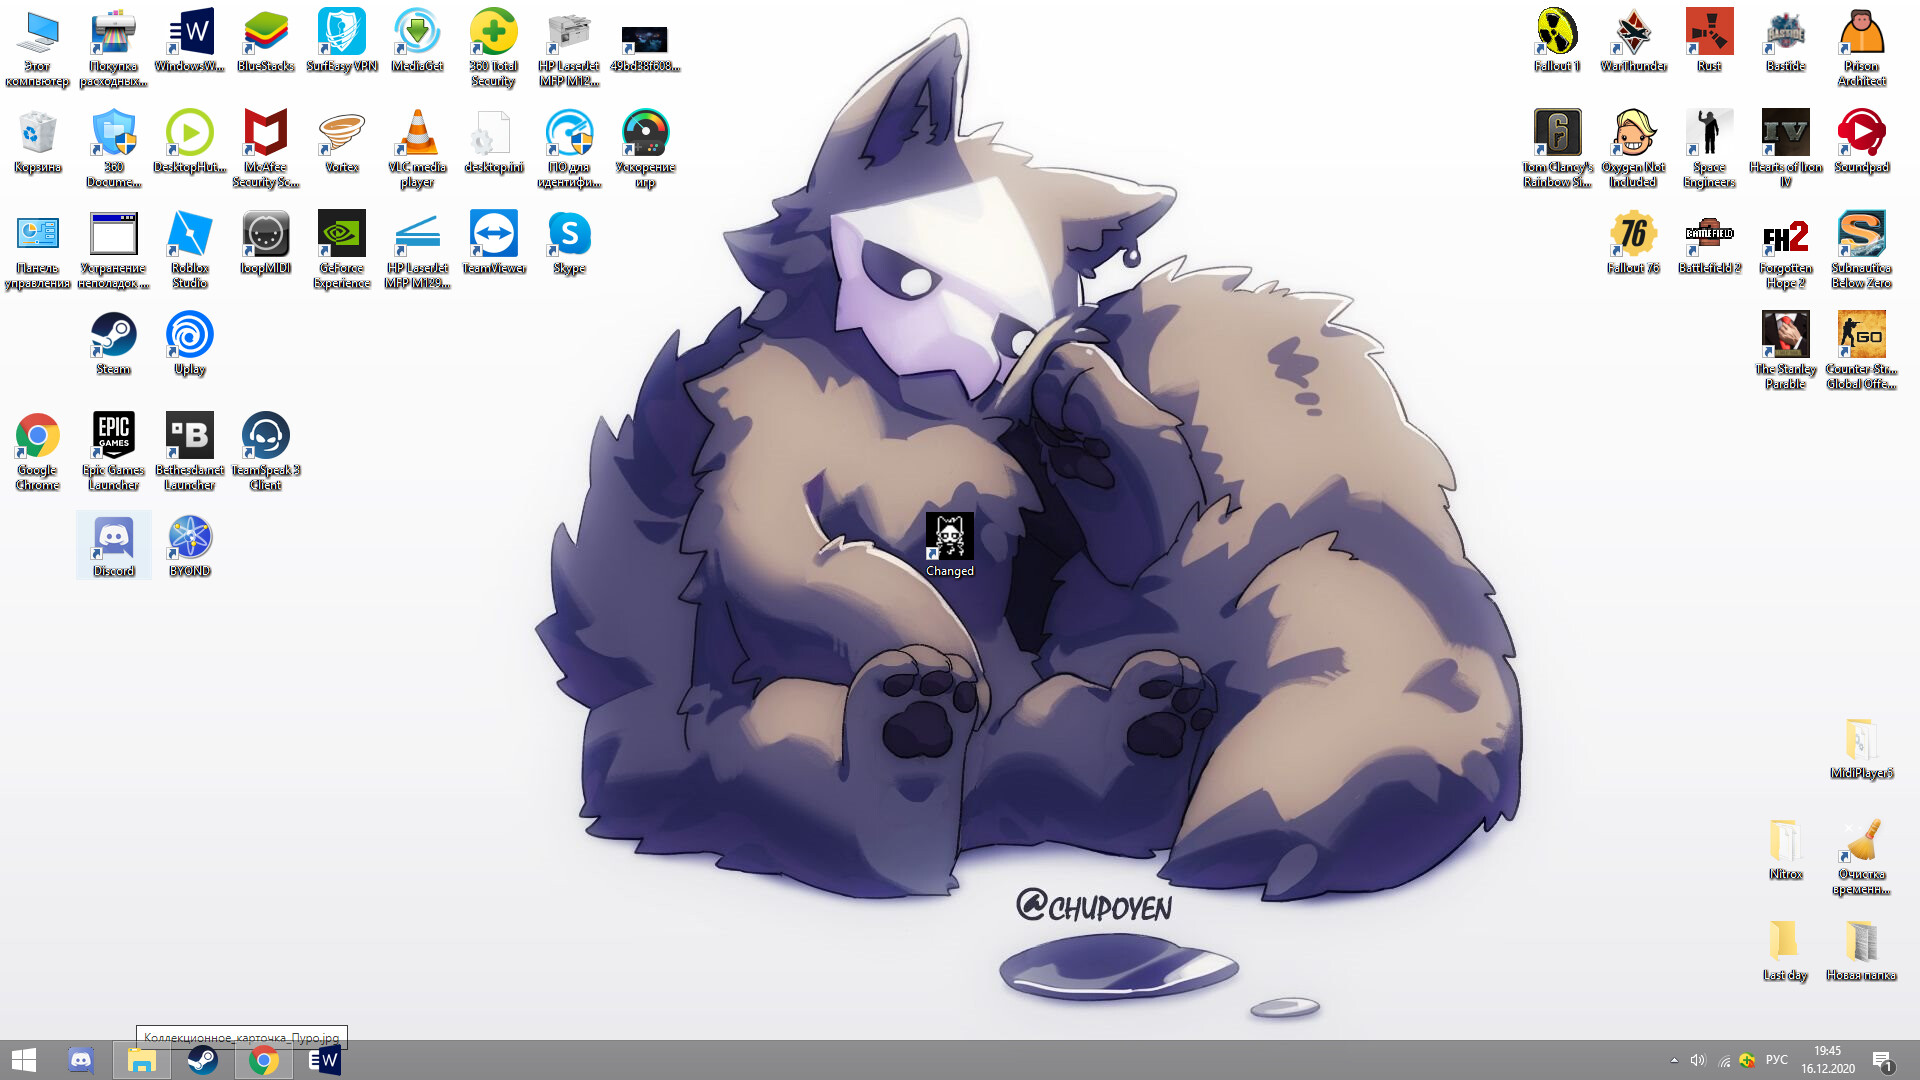
Task: Launch Fallout 76 shortcut
Action: pos(1633,242)
